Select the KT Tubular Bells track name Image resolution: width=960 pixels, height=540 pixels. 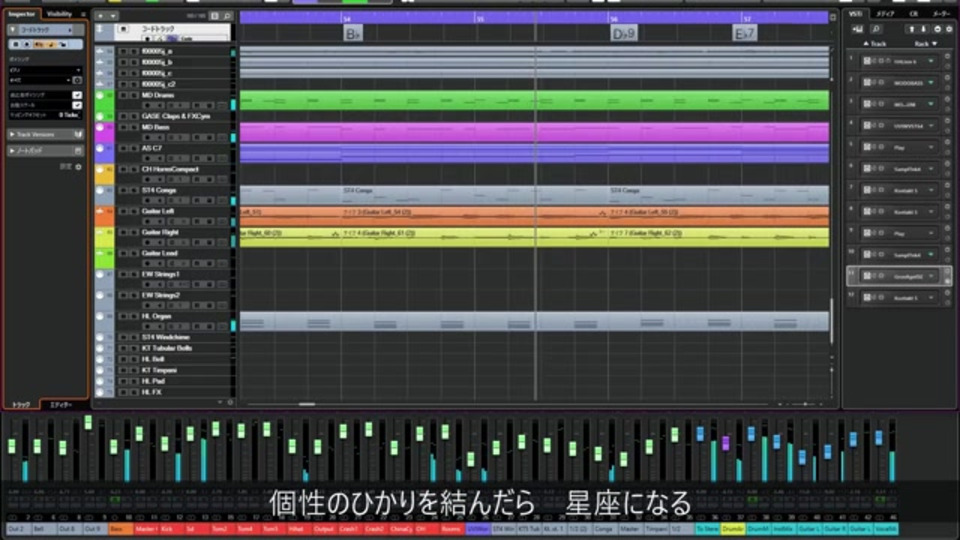click(x=167, y=348)
